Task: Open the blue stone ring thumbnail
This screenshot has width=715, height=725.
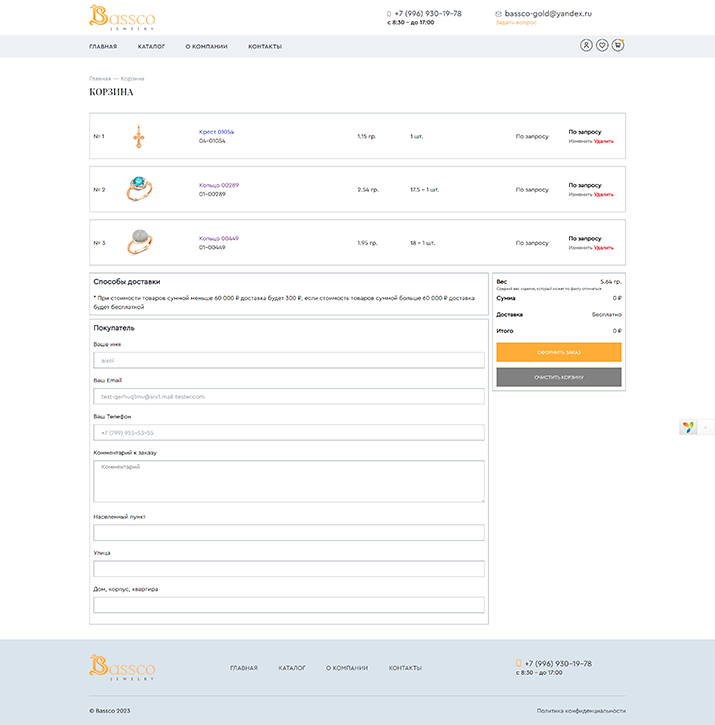Action: click(x=139, y=189)
